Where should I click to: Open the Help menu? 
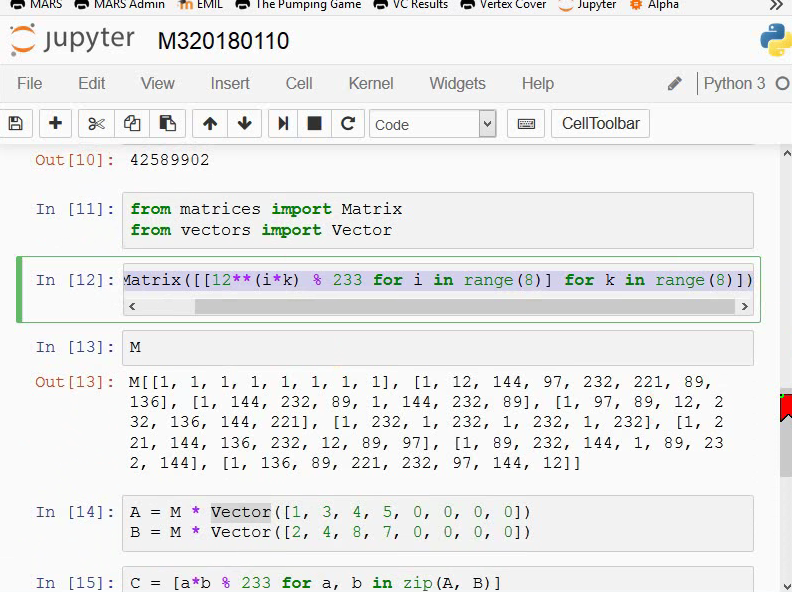(537, 83)
